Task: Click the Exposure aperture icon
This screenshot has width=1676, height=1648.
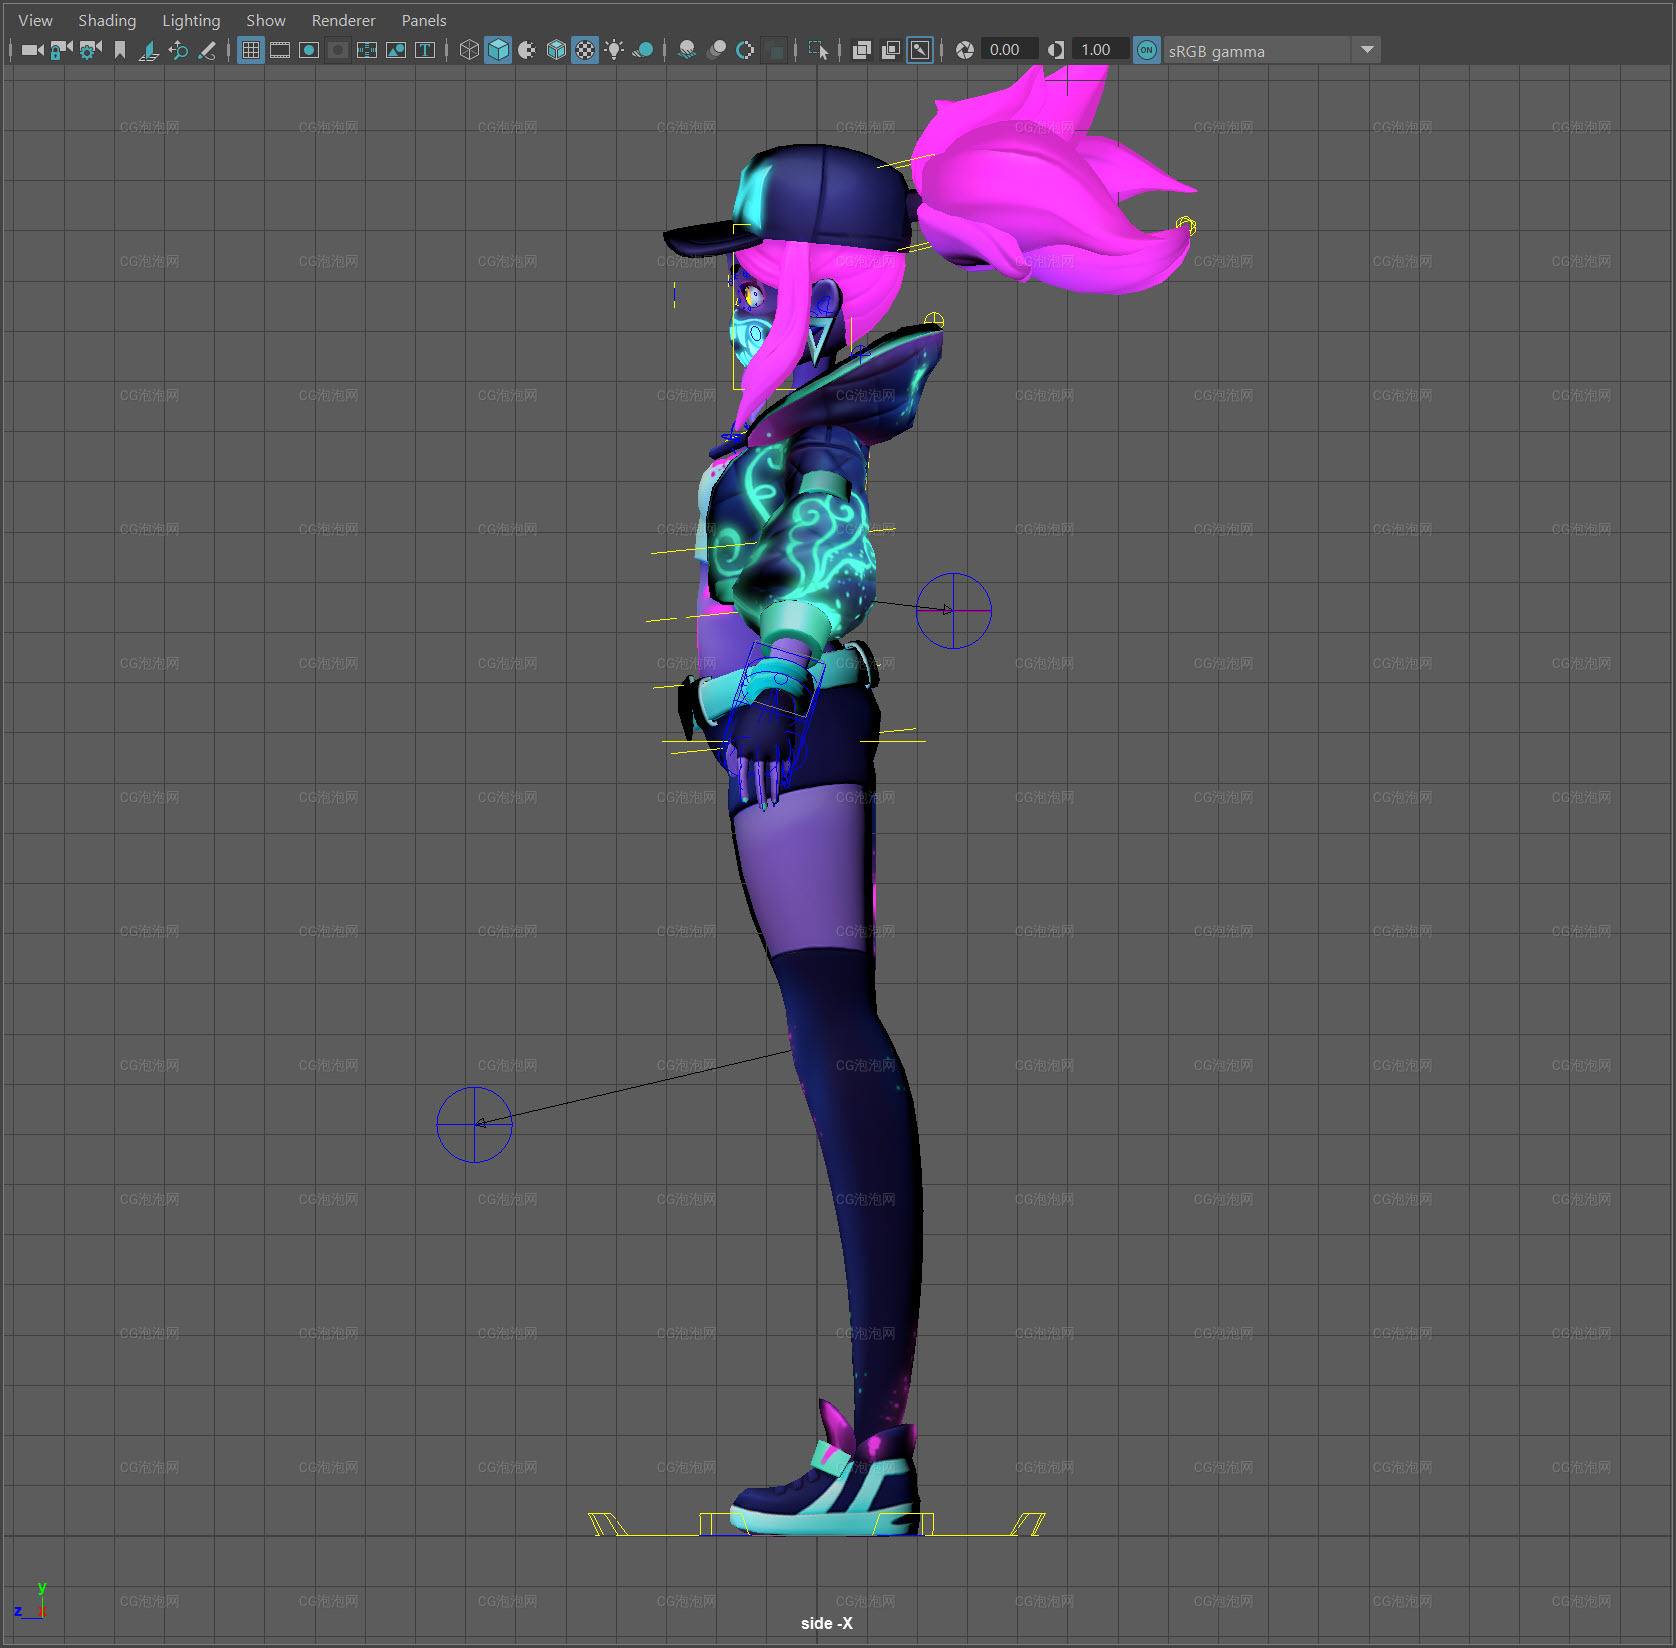Action: (x=965, y=50)
